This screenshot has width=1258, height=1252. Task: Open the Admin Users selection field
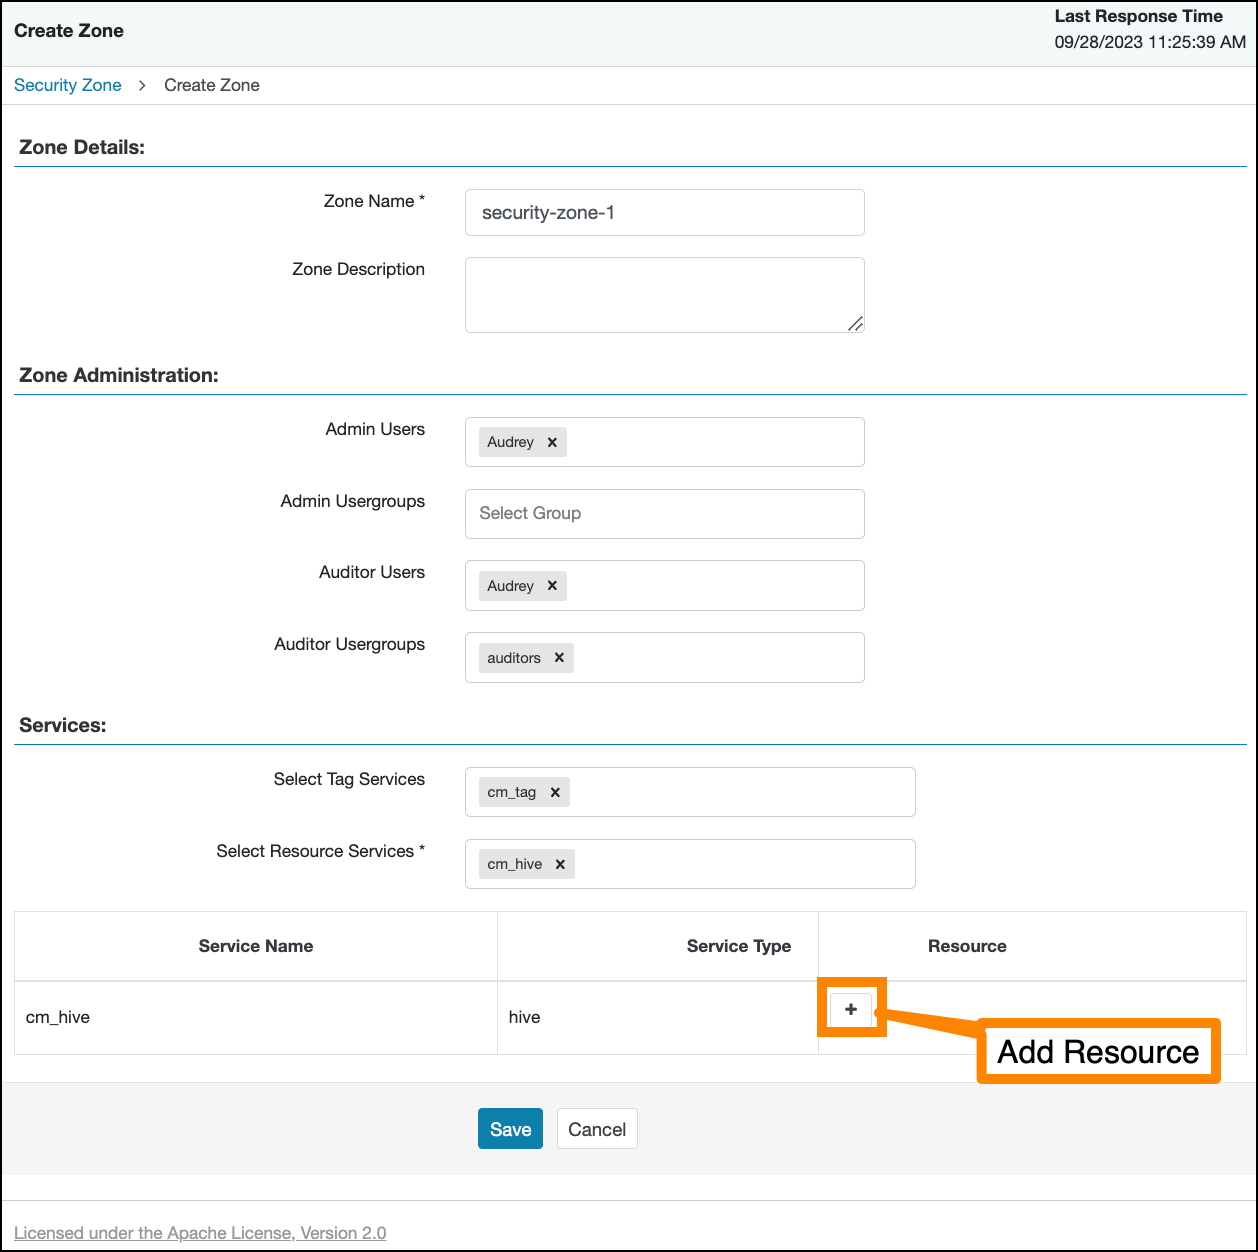[714, 442]
